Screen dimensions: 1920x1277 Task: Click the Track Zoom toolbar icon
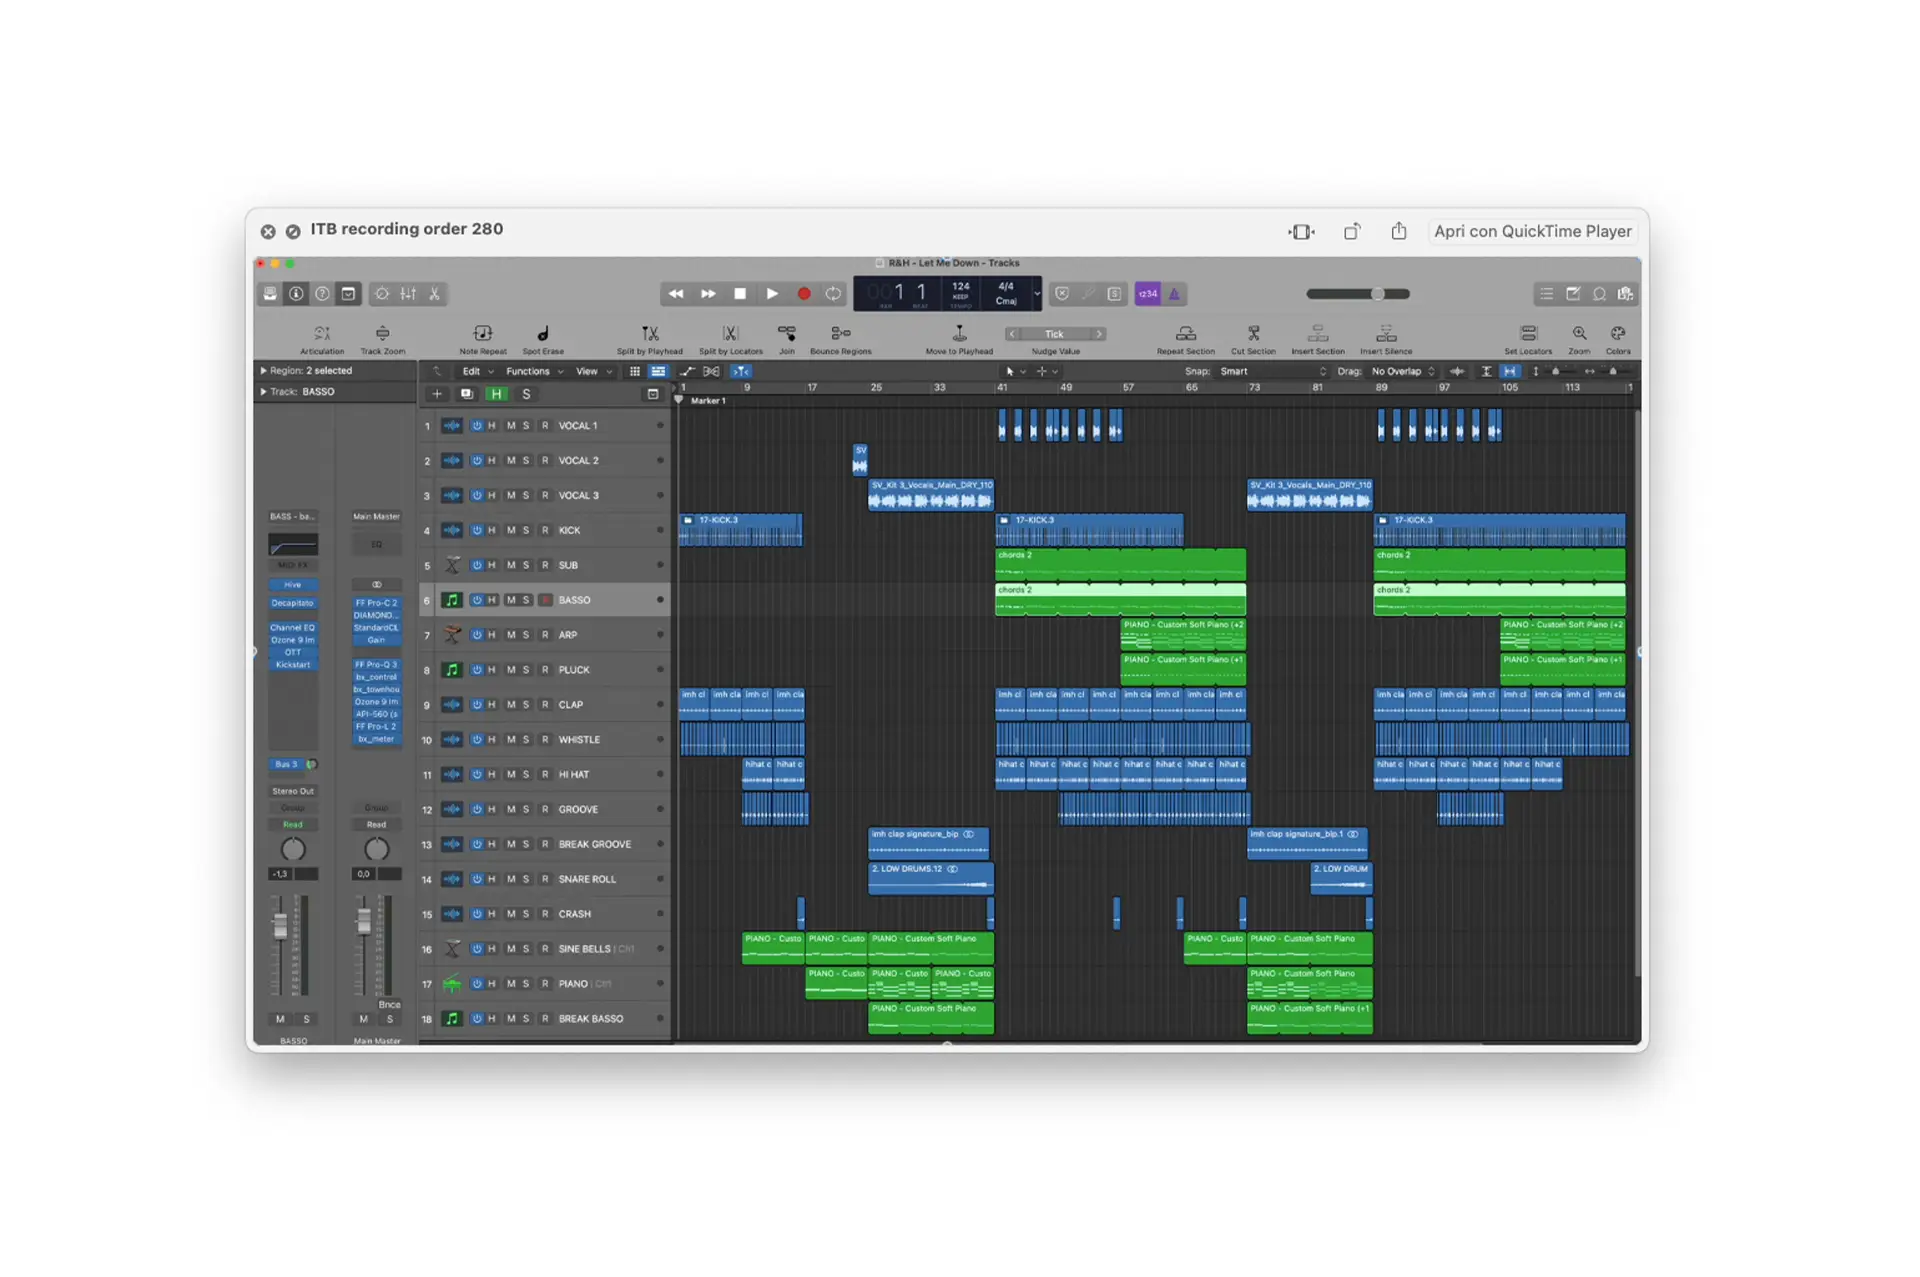click(x=383, y=334)
